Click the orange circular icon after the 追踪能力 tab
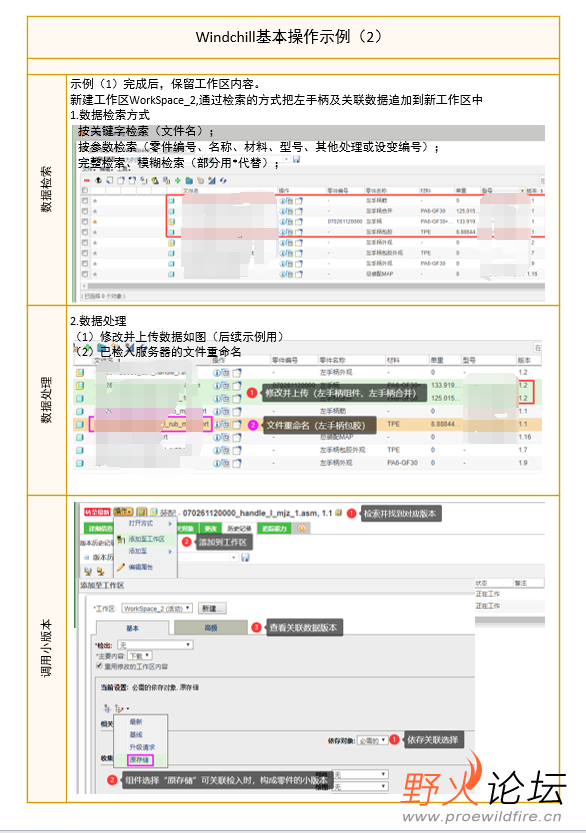The image size is (586, 833). 301,528
